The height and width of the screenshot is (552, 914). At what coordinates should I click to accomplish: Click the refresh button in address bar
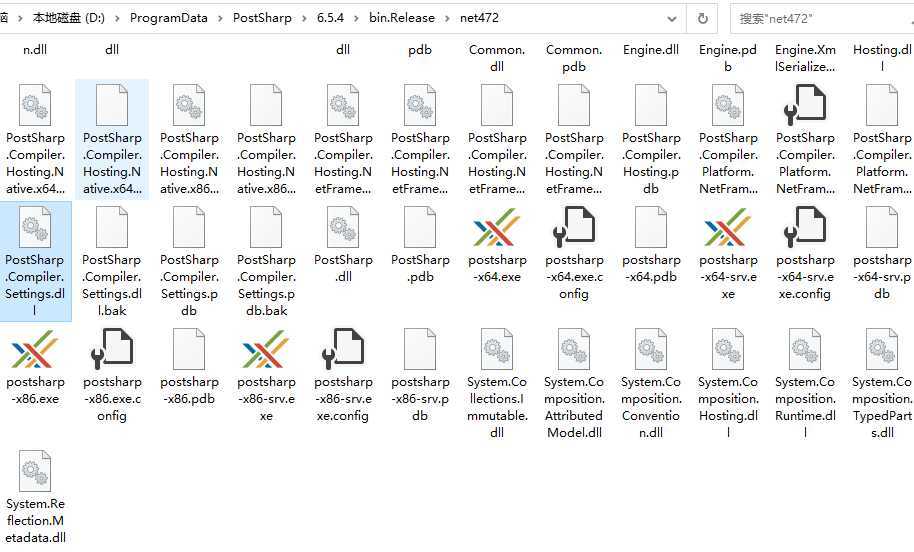coord(703,19)
